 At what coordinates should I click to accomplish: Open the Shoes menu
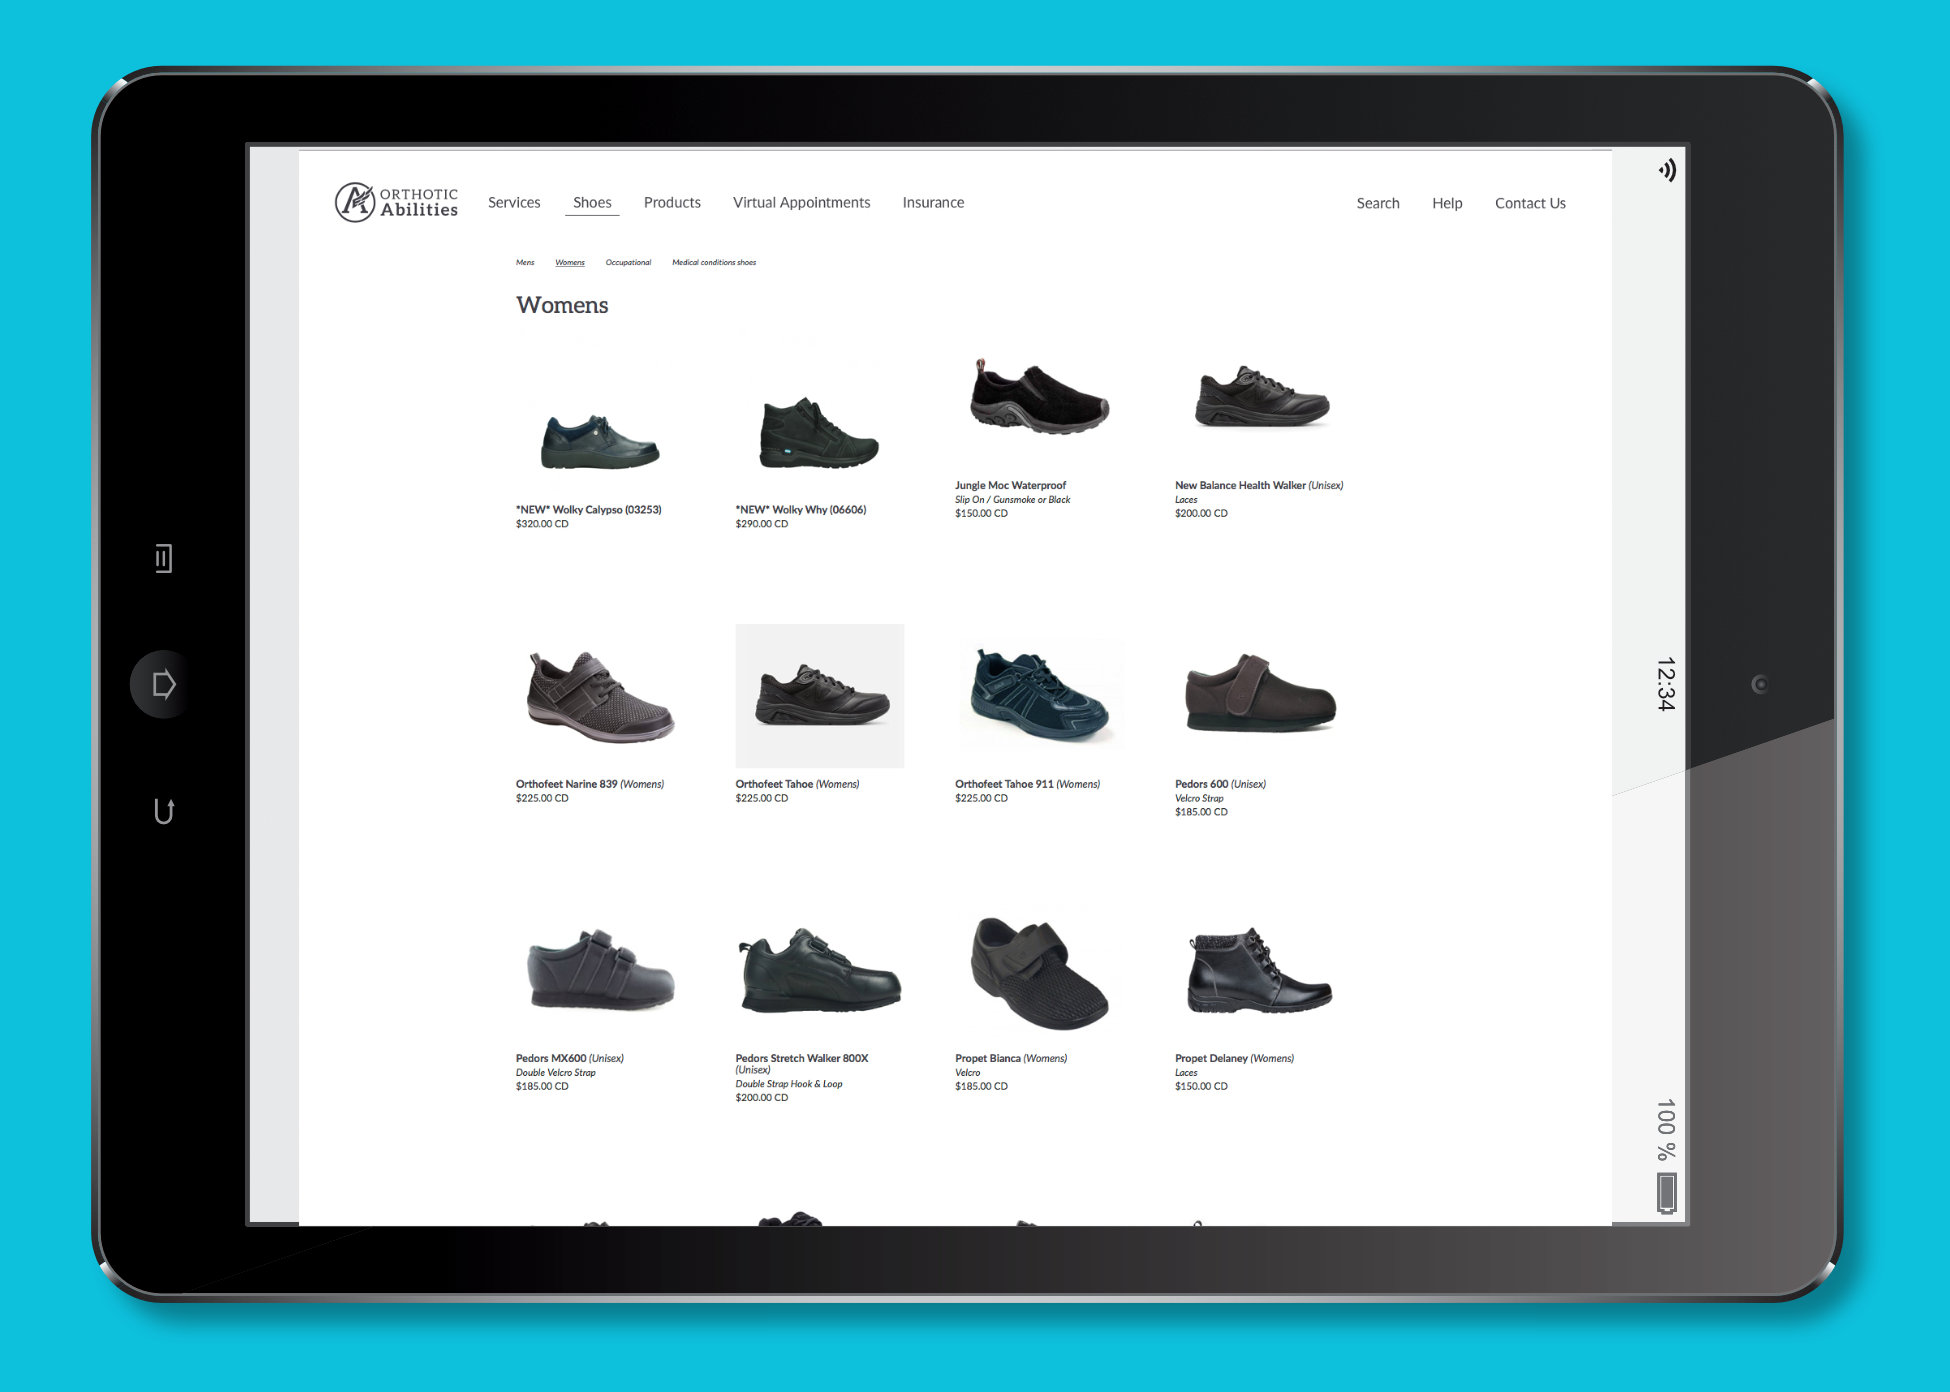pyautogui.click(x=592, y=202)
